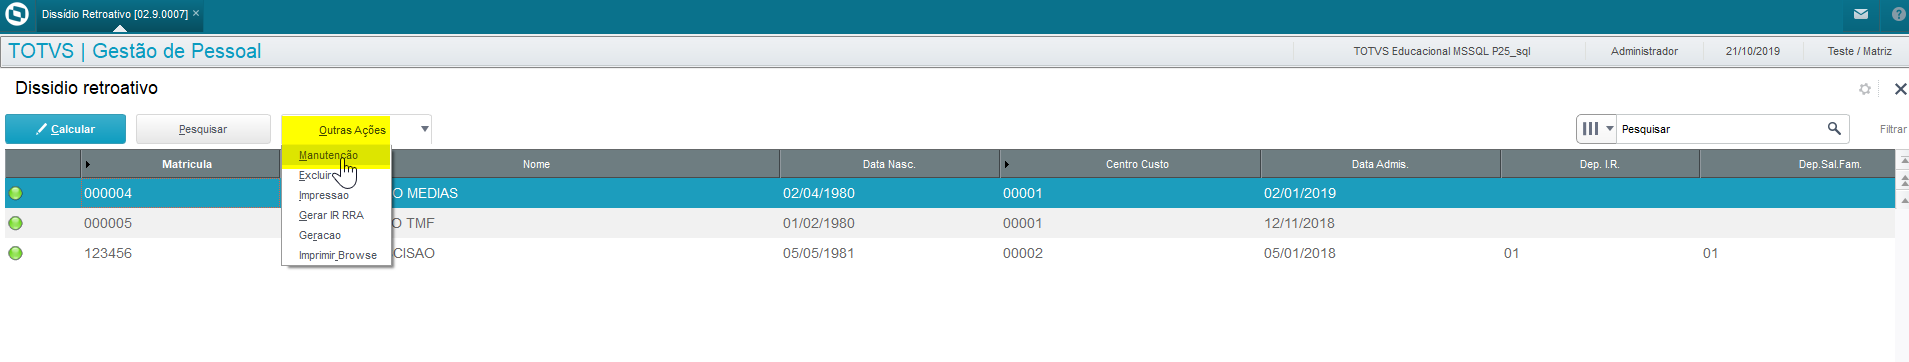This screenshot has width=1909, height=362.
Task: Click the settings gear icon
Action: [1865, 89]
